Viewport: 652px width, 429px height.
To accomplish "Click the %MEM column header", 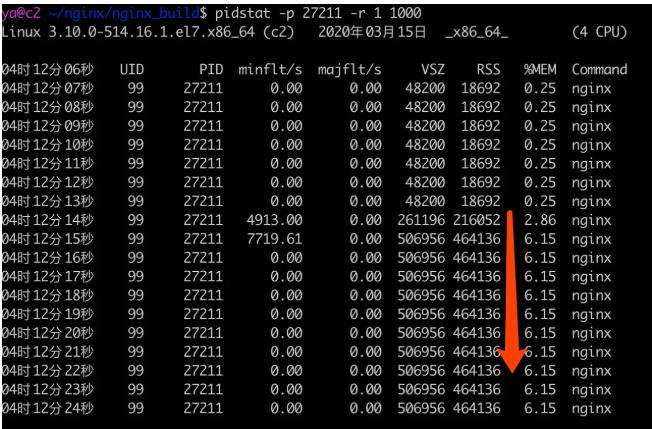I will click(x=540, y=70).
